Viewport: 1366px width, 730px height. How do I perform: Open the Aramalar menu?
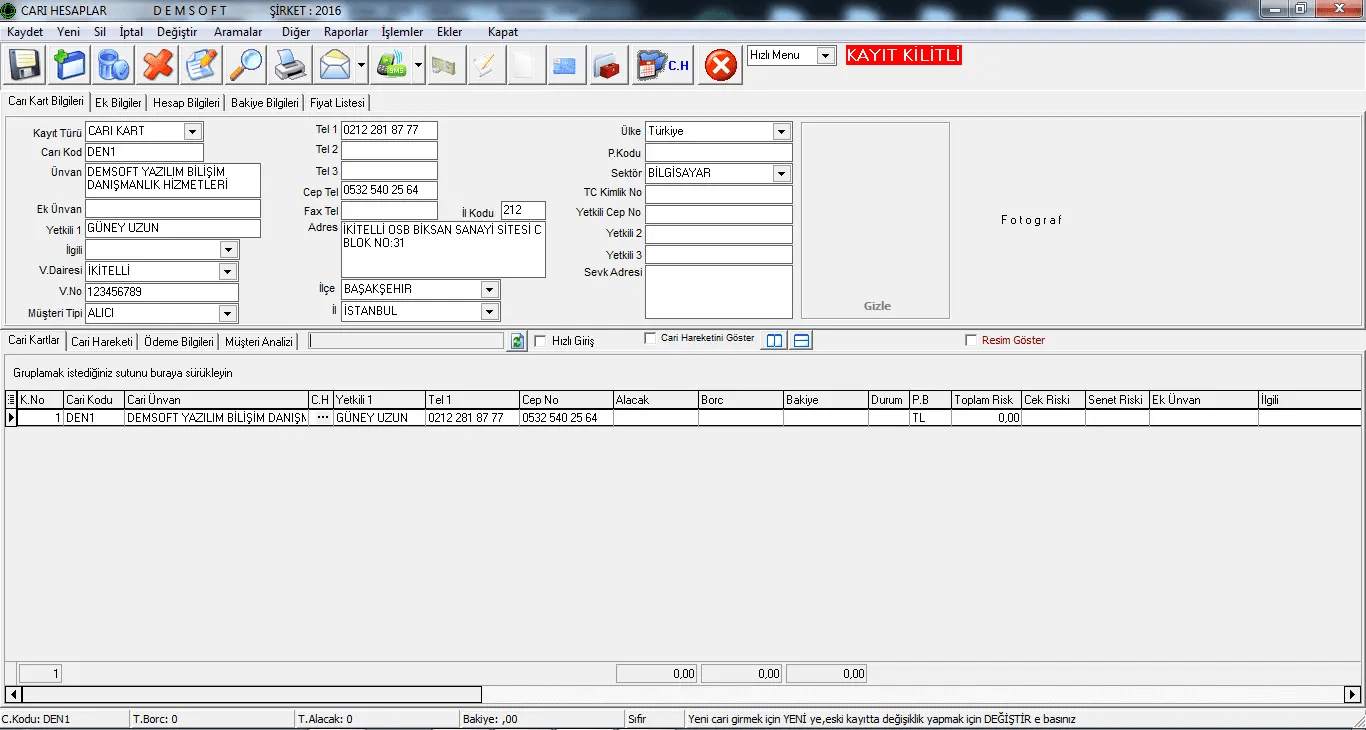point(238,32)
